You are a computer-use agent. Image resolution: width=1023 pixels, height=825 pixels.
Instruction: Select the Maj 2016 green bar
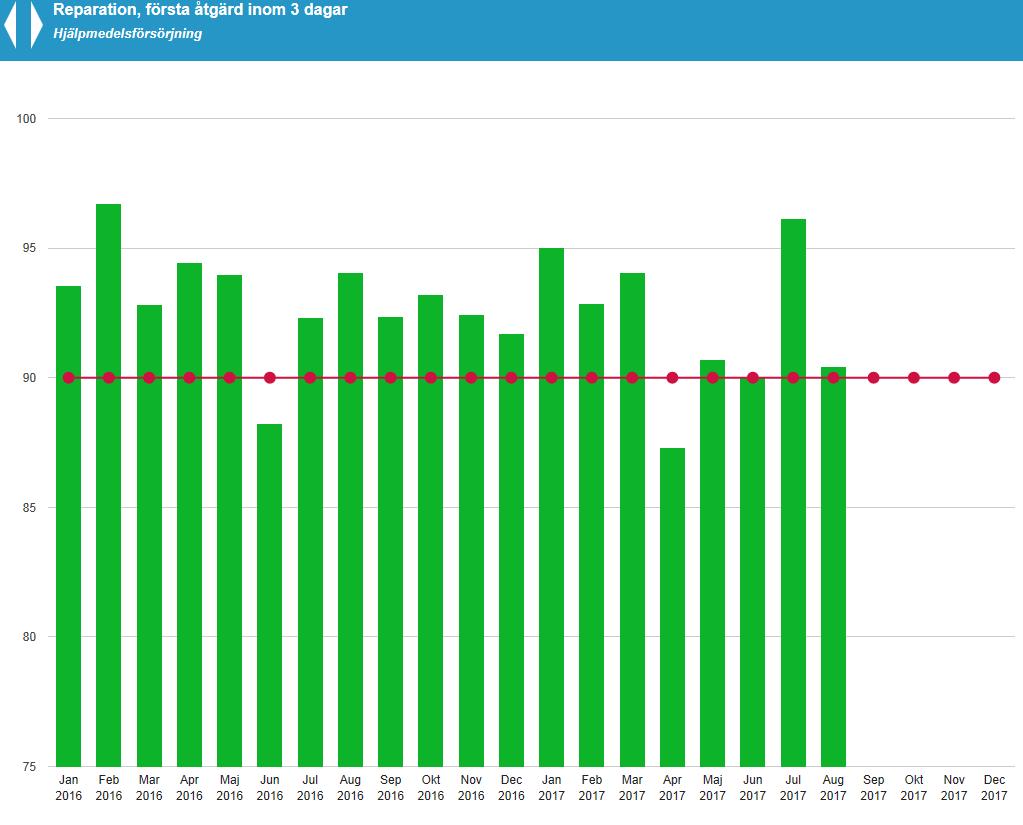click(230, 520)
